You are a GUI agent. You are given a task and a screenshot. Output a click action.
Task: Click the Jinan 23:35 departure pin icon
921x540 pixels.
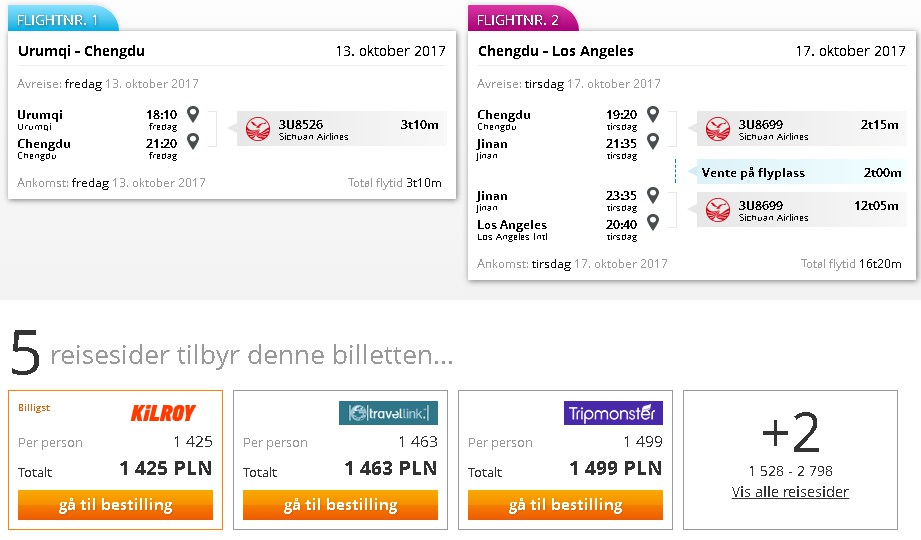(x=653, y=194)
